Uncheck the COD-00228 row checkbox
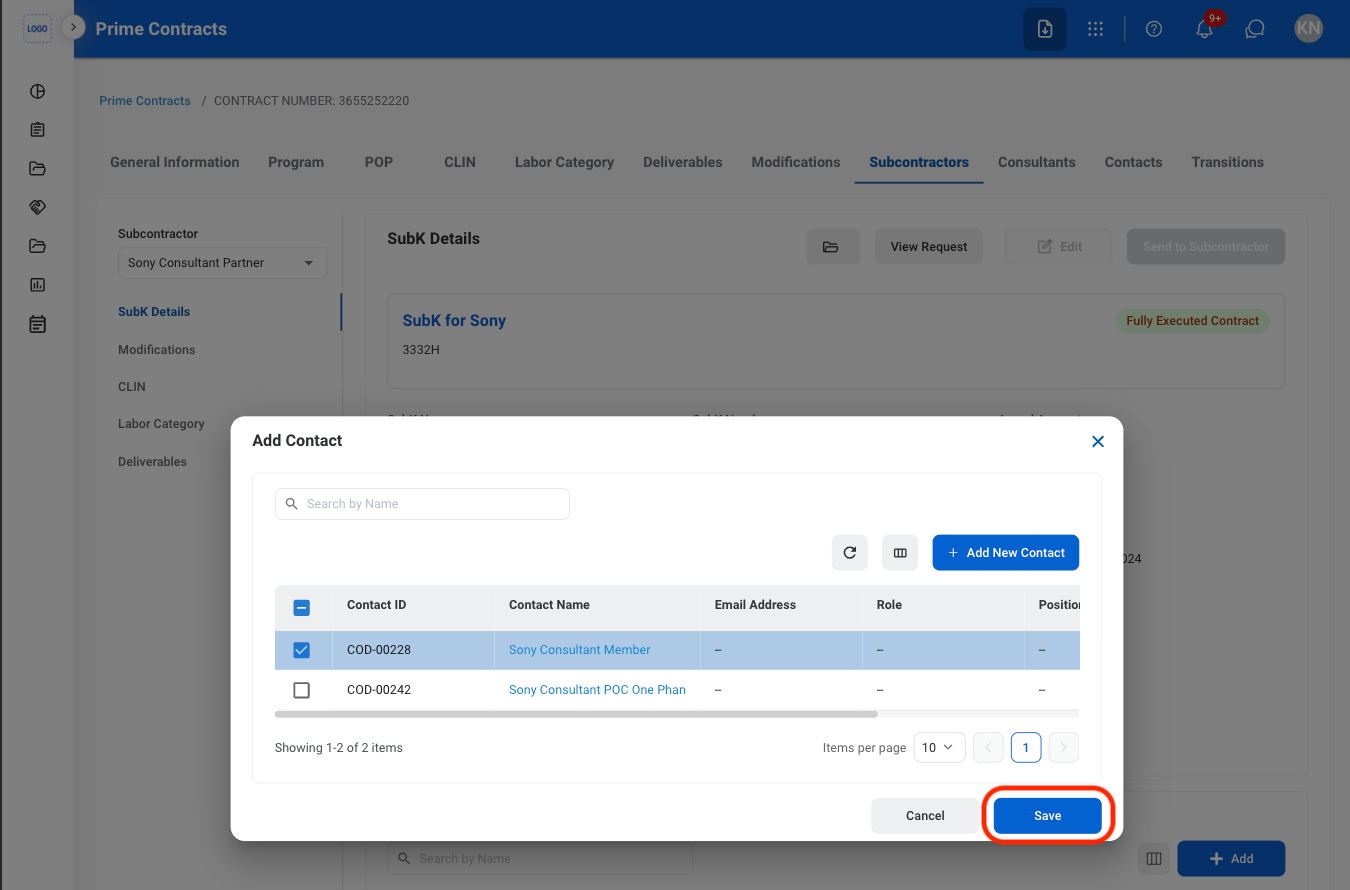Image resolution: width=1350 pixels, height=890 pixels. (x=302, y=650)
